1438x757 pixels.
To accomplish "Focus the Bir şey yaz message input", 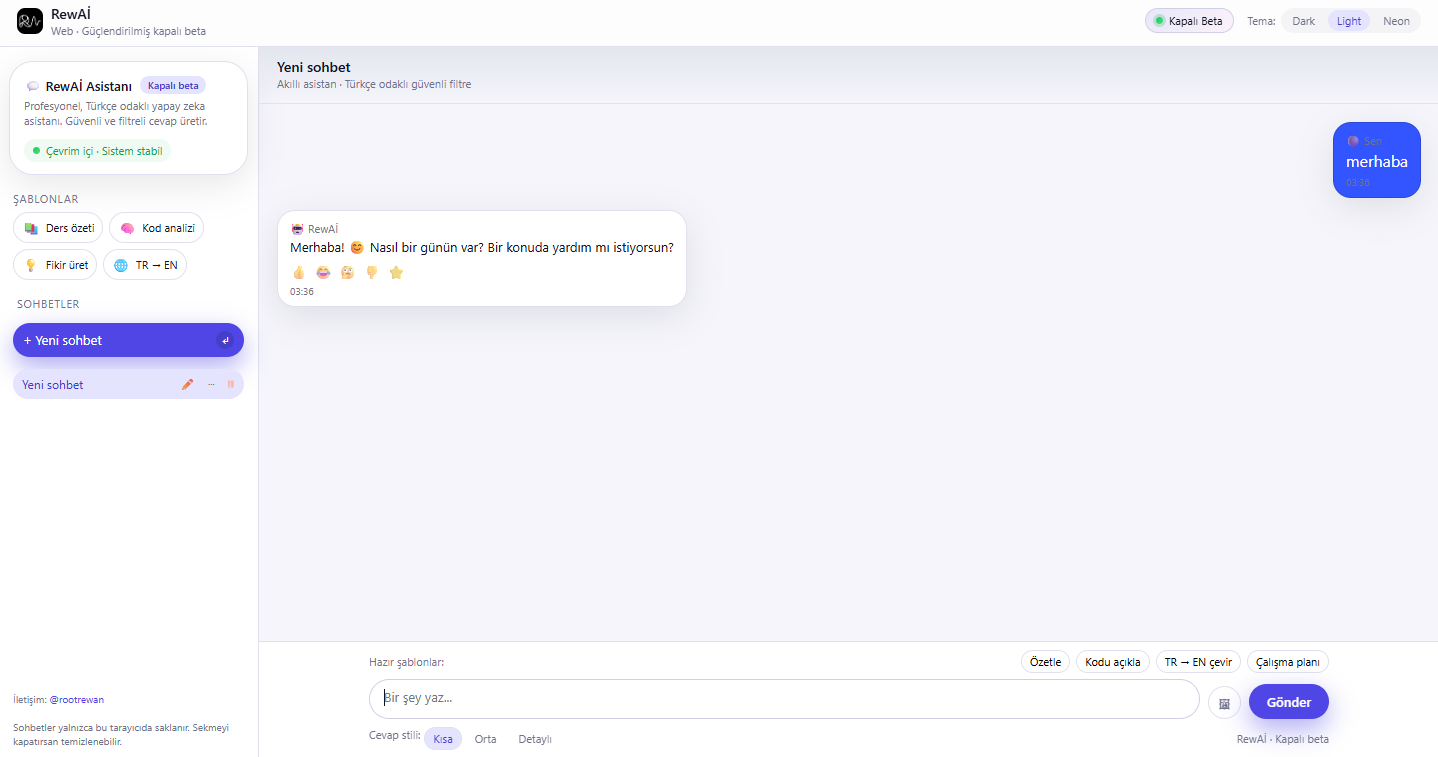I will pyautogui.click(x=784, y=699).
